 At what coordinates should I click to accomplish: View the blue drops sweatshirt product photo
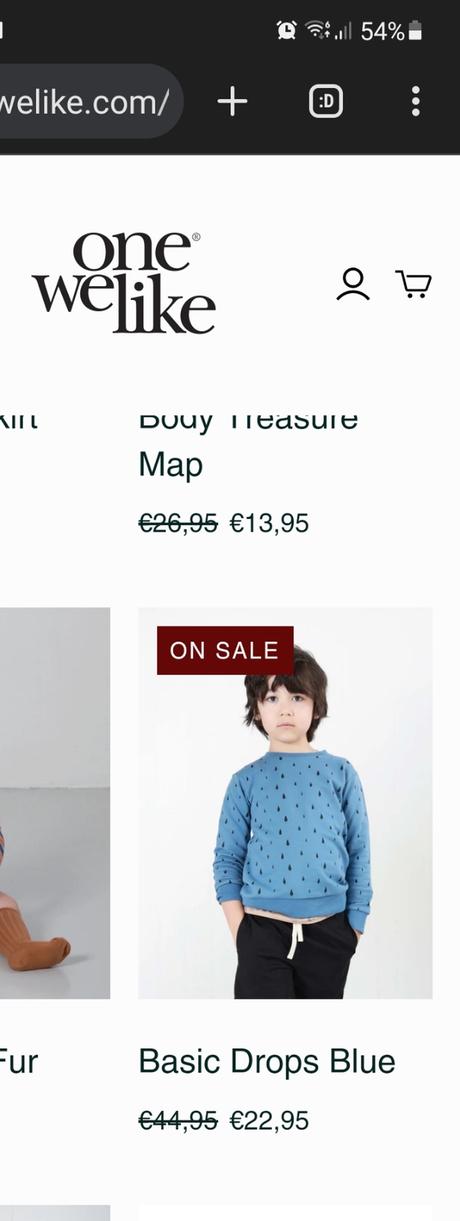285,803
